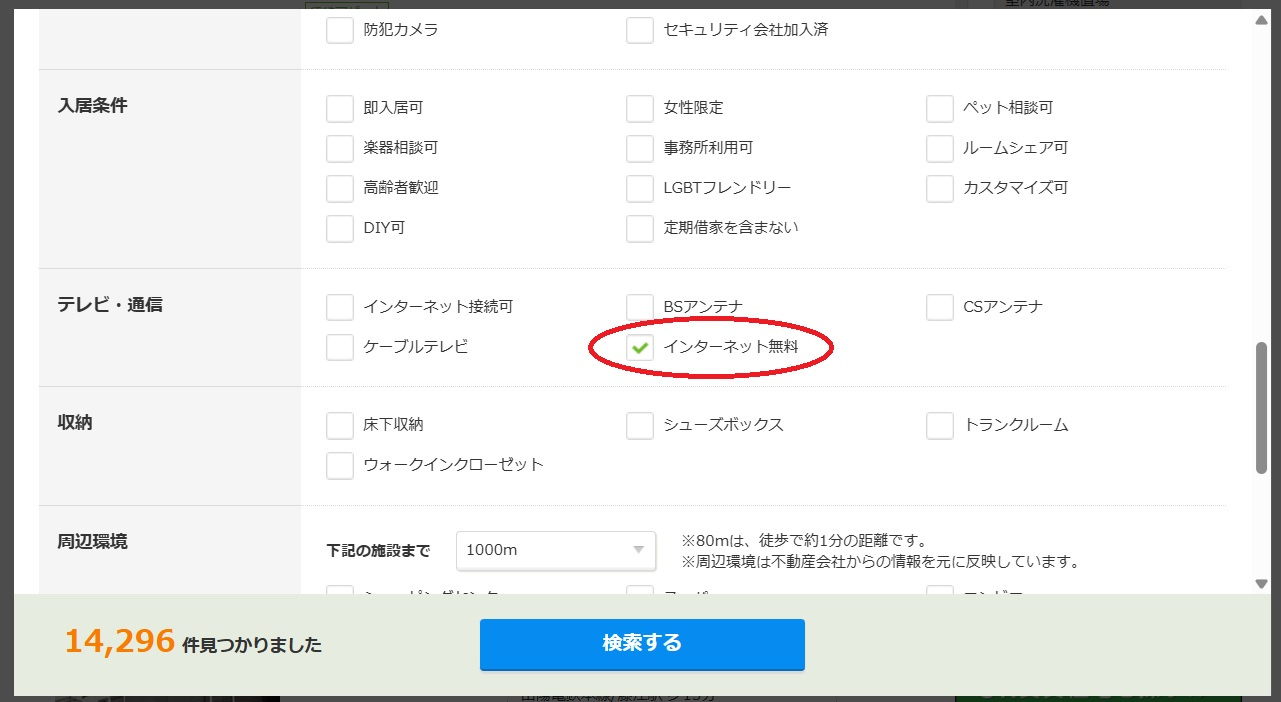The width and height of the screenshot is (1281, 702).
Task: Check the 即入居可 option
Action: [340, 108]
